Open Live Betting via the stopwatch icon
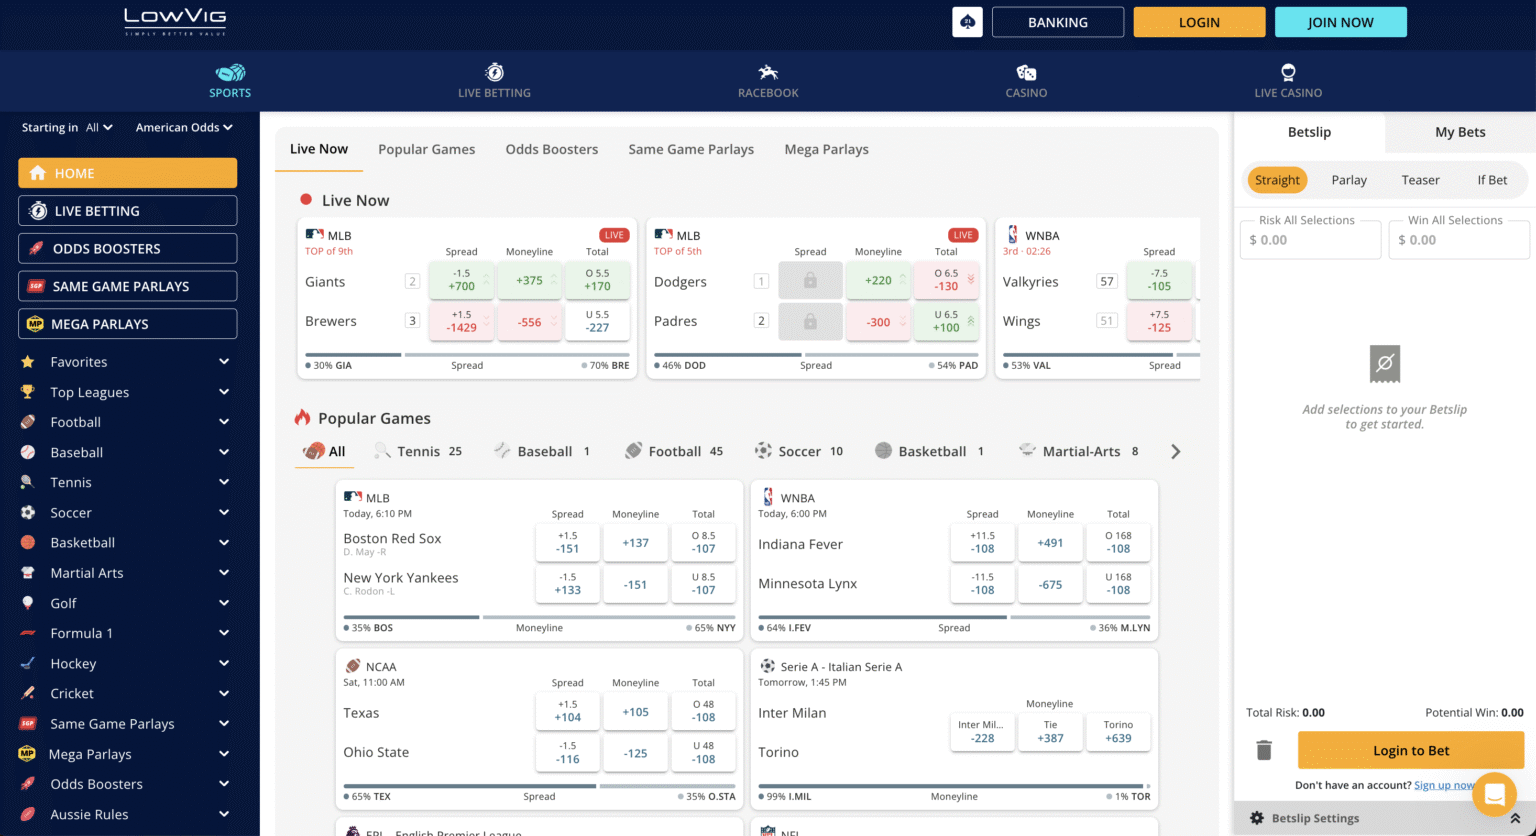Viewport: 1536px width, 836px height. (x=494, y=73)
